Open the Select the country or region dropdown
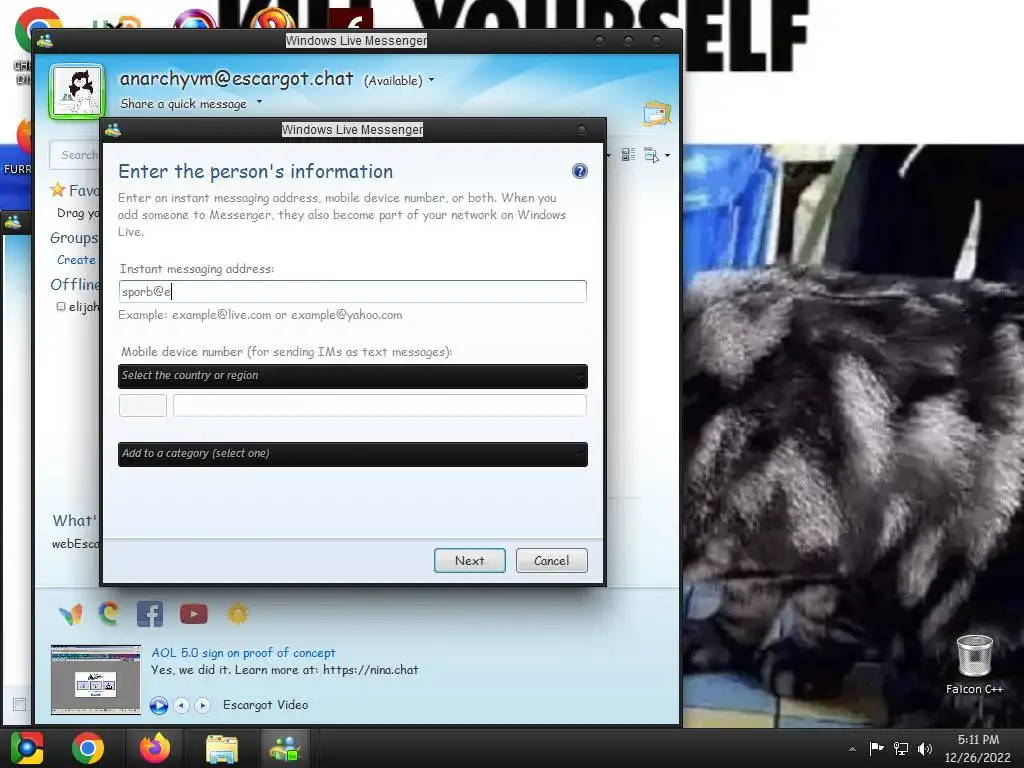This screenshot has width=1024, height=768. (353, 376)
